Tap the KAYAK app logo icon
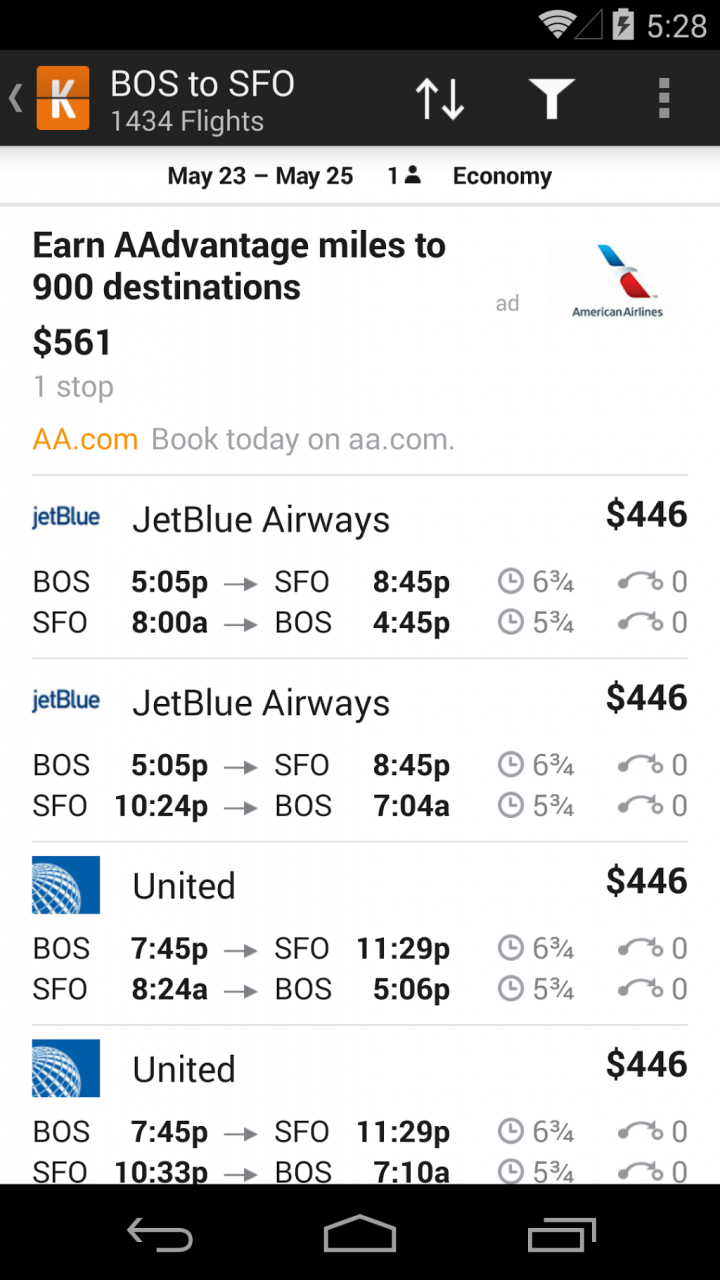Viewport: 720px width, 1280px height. [63, 98]
